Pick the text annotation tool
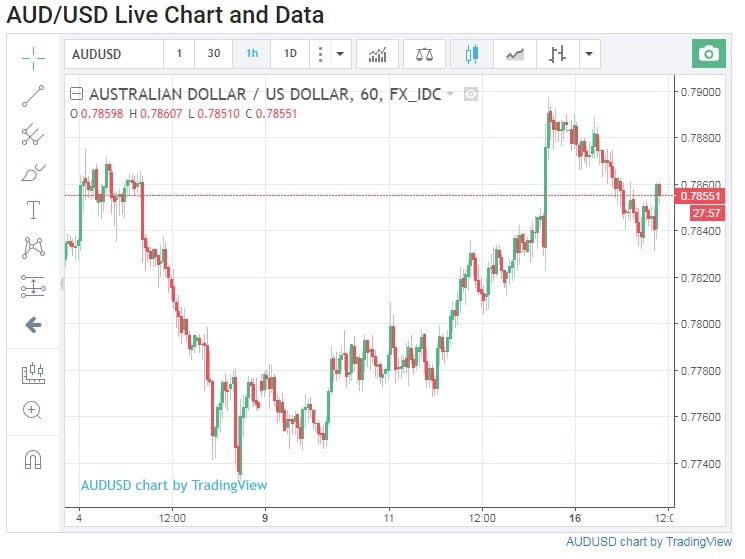The height and width of the screenshot is (559, 745). pos(33,210)
